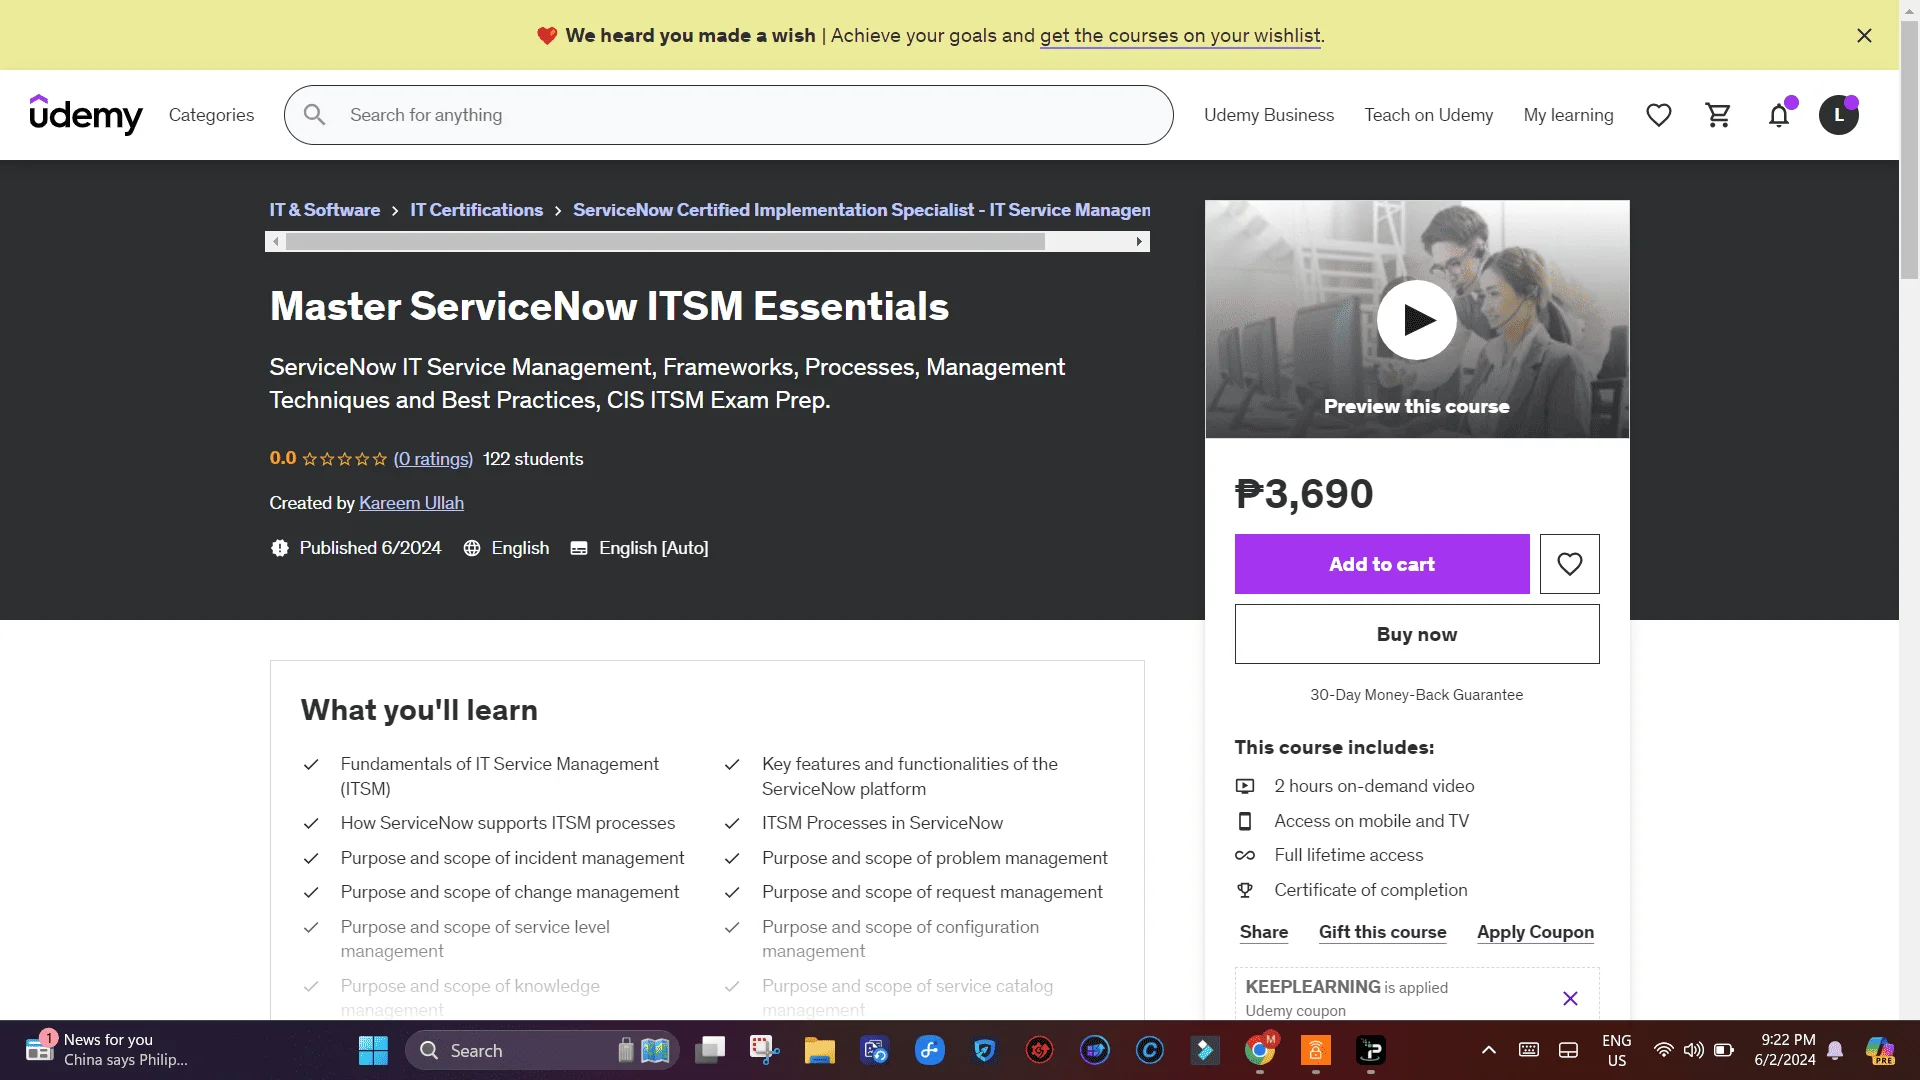
Task: Click IT & Software breadcrumb
Action: pyautogui.click(x=324, y=210)
